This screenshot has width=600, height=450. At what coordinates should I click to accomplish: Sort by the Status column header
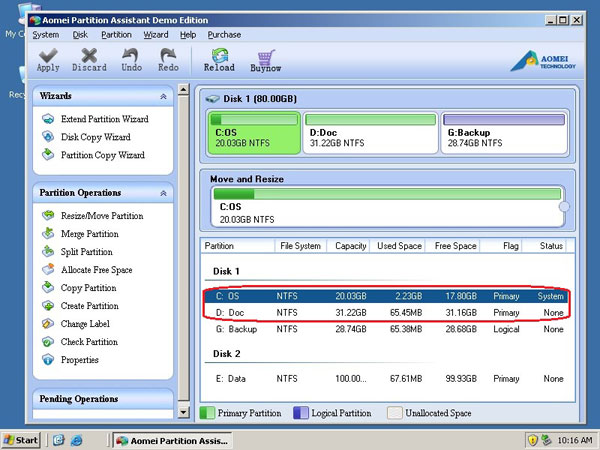tap(544, 246)
